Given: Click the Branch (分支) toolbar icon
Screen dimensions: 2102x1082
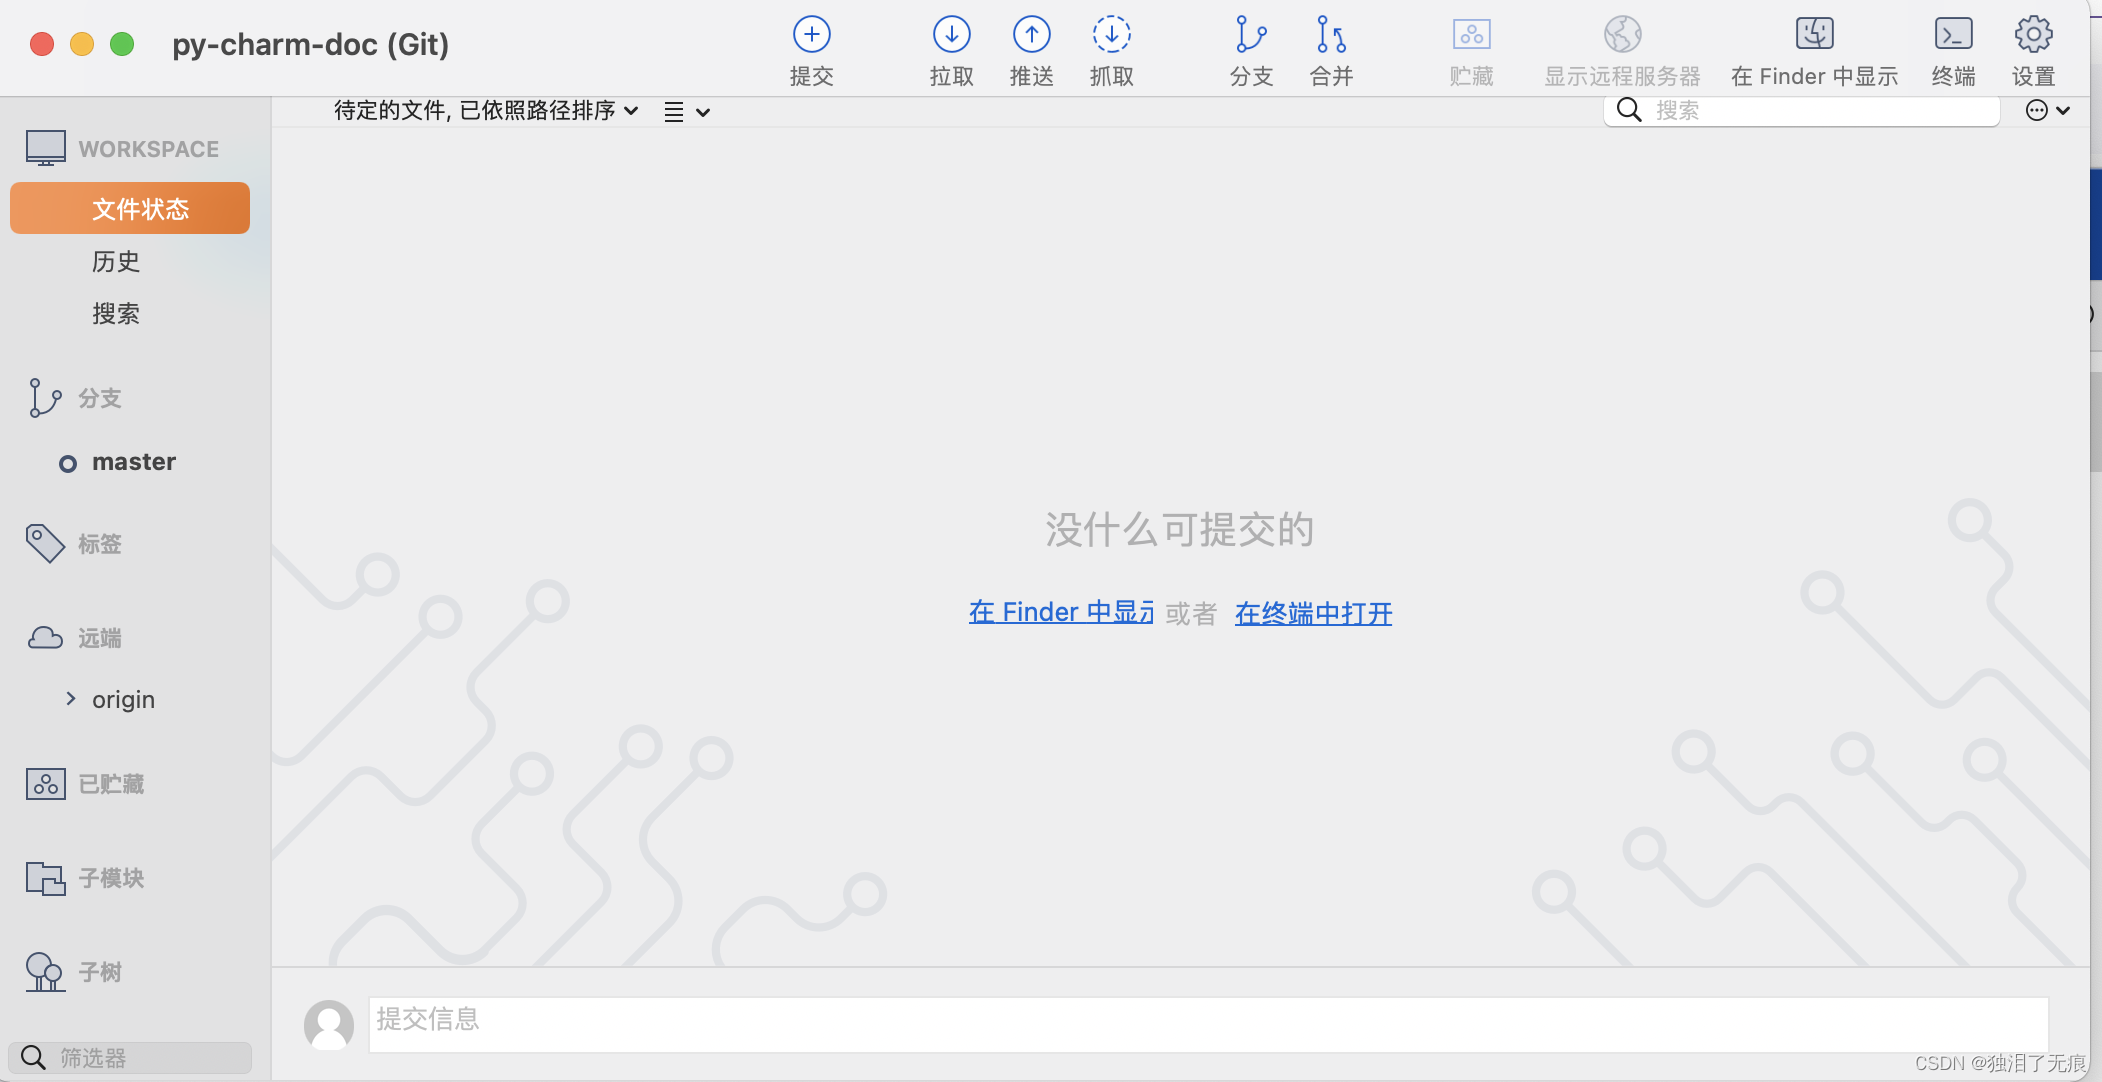Looking at the screenshot, I should tap(1250, 36).
